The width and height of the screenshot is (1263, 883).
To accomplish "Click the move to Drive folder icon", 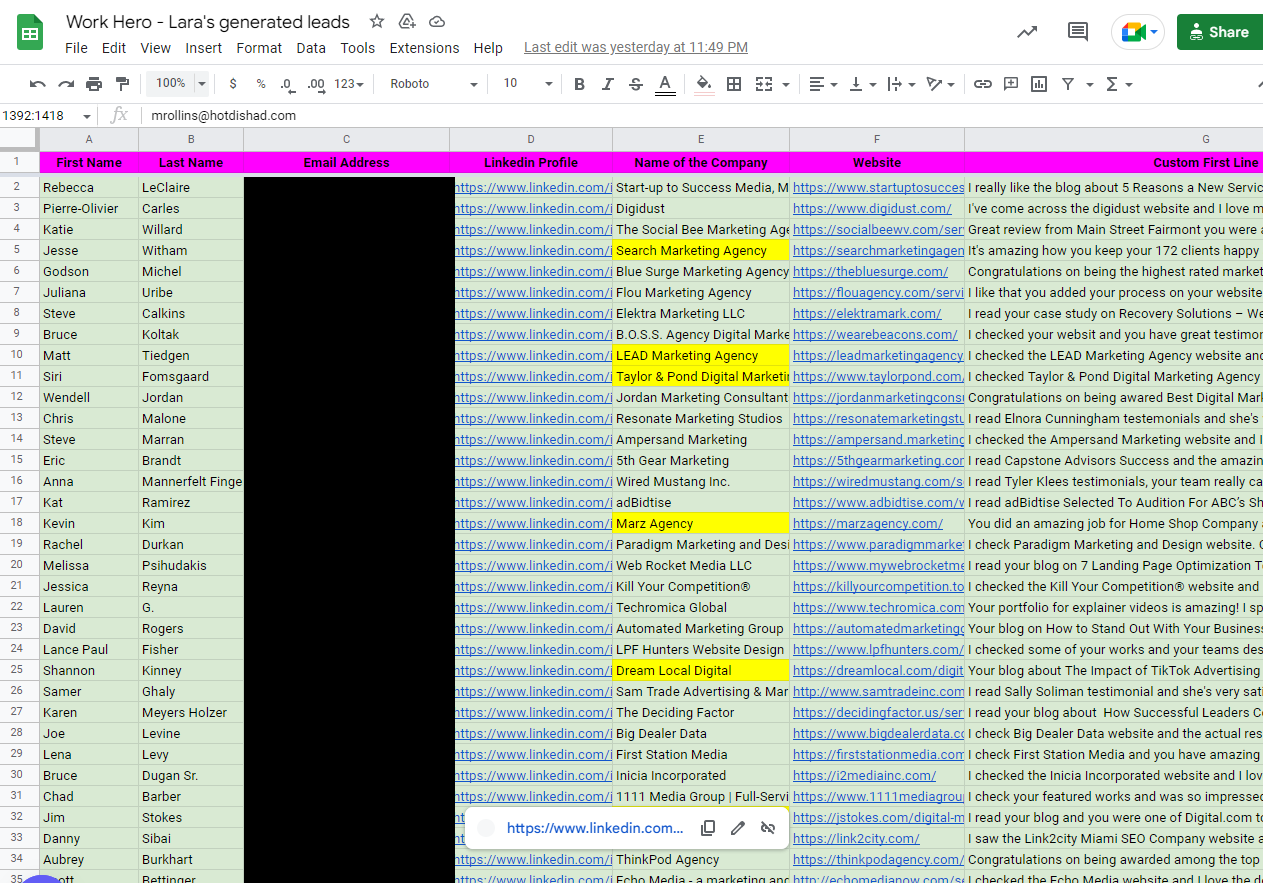I will pyautogui.click(x=407, y=21).
